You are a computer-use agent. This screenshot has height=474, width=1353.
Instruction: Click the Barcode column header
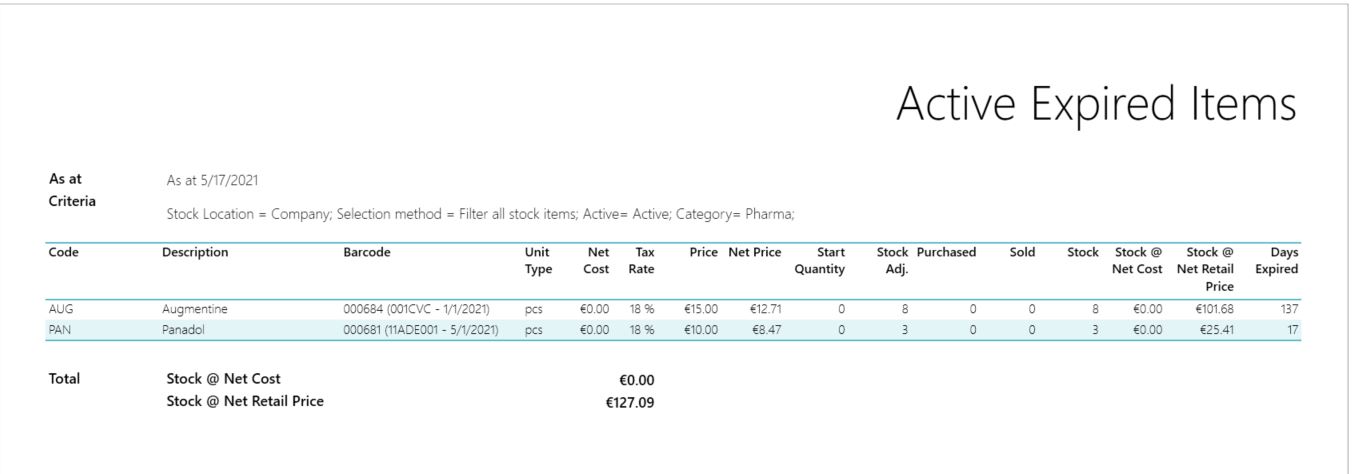367,253
